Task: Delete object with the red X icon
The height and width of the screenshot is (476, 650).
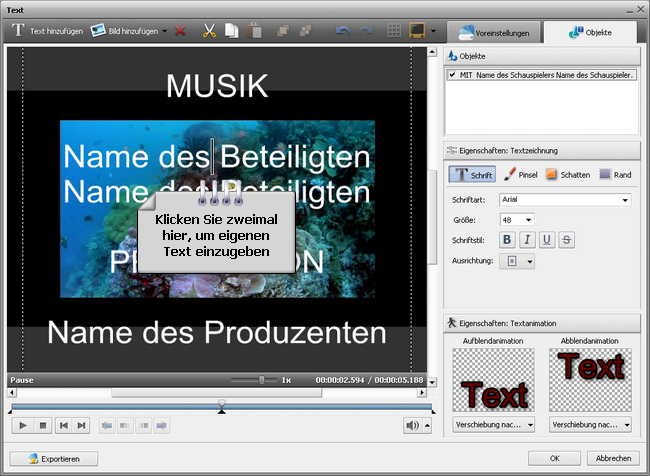Action: click(180, 31)
